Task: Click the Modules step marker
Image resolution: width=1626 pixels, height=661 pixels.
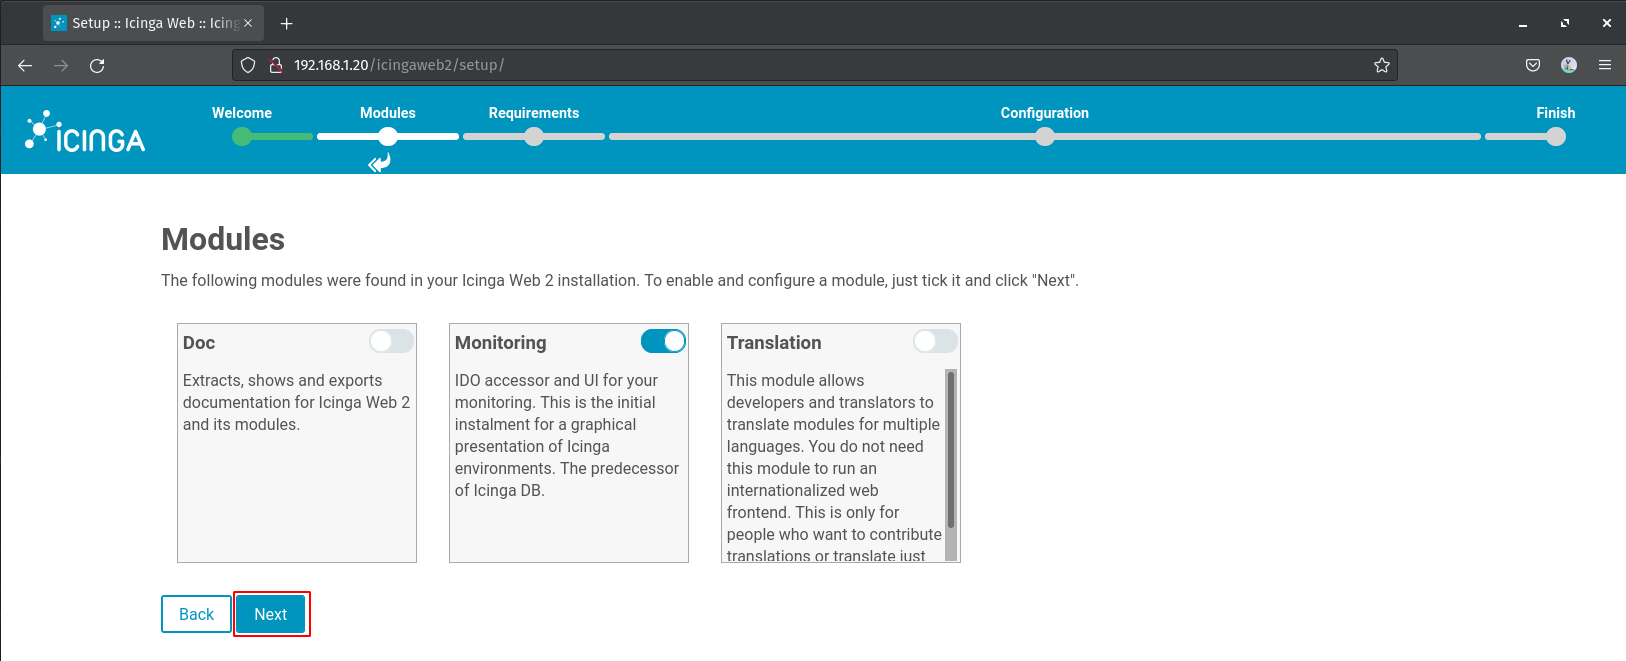Action: click(x=388, y=136)
